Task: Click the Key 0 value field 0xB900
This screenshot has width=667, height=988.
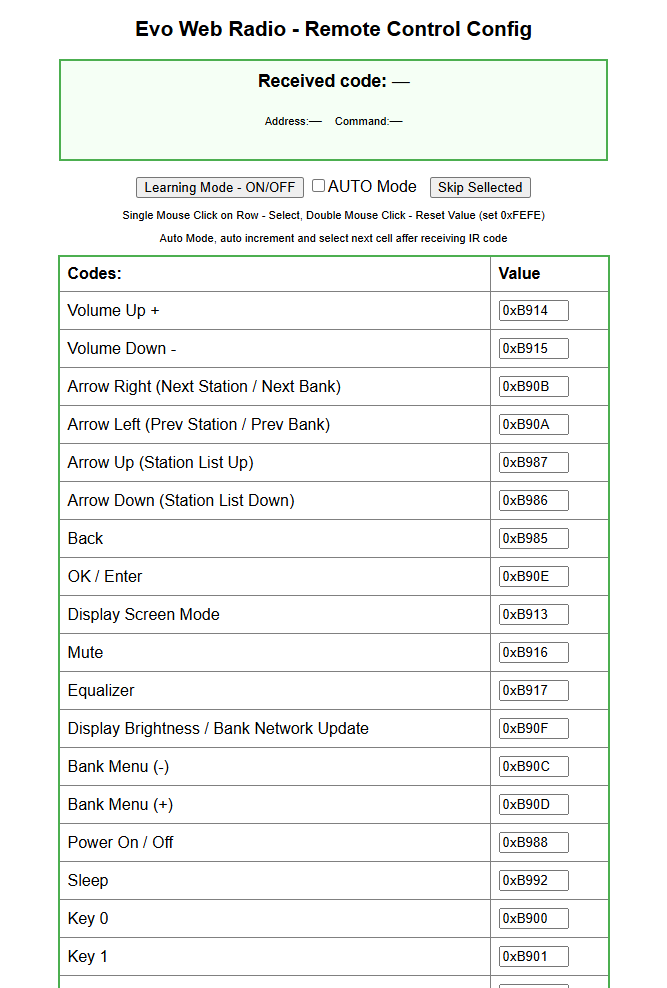Action: pyautogui.click(x=533, y=918)
